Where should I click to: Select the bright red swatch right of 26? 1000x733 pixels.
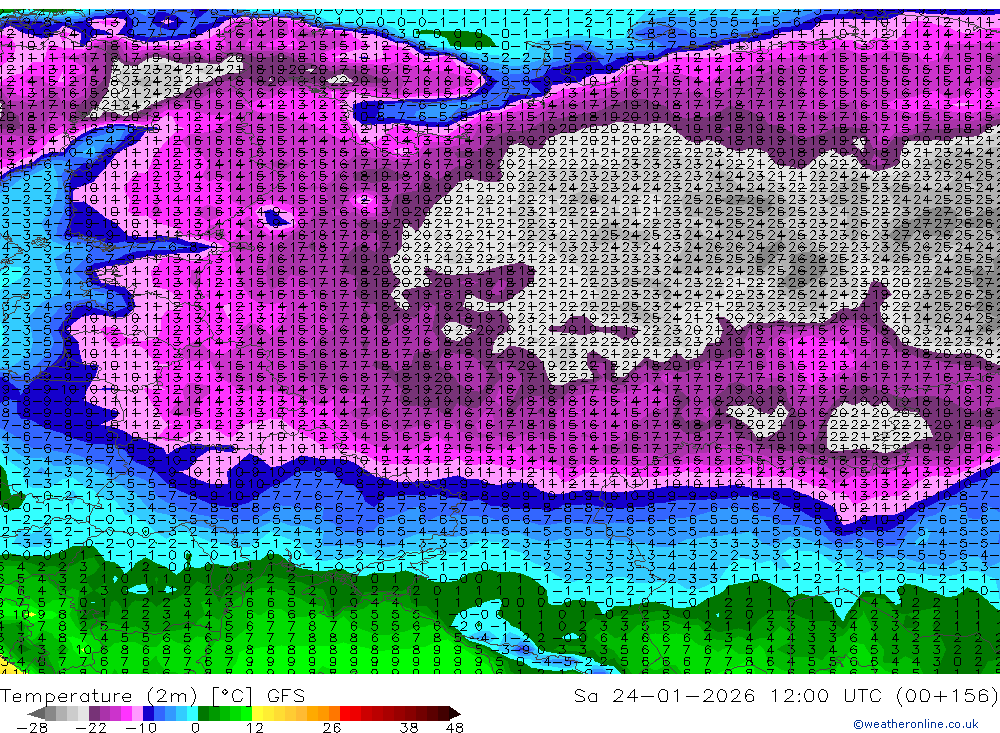pos(345,714)
